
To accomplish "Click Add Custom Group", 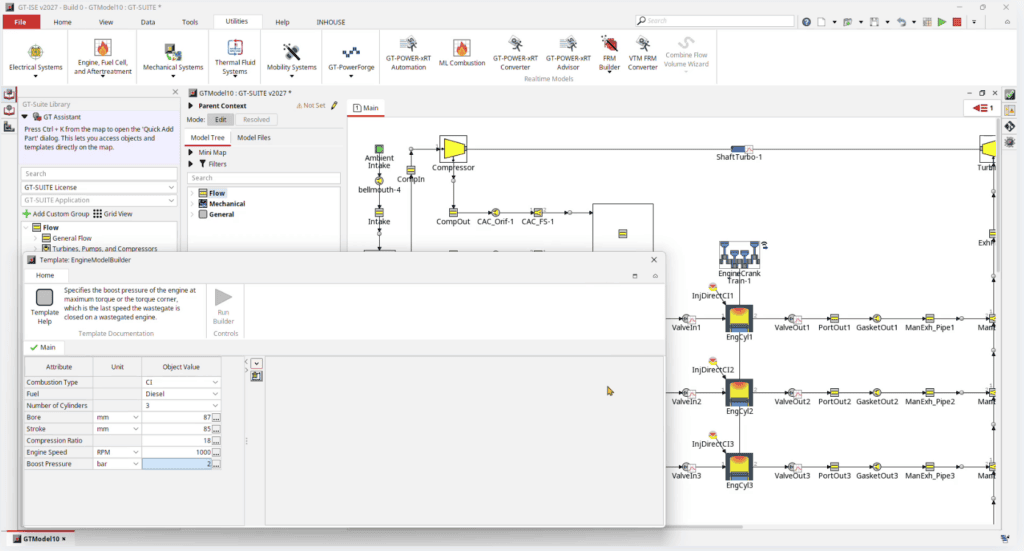I will [x=56, y=213].
